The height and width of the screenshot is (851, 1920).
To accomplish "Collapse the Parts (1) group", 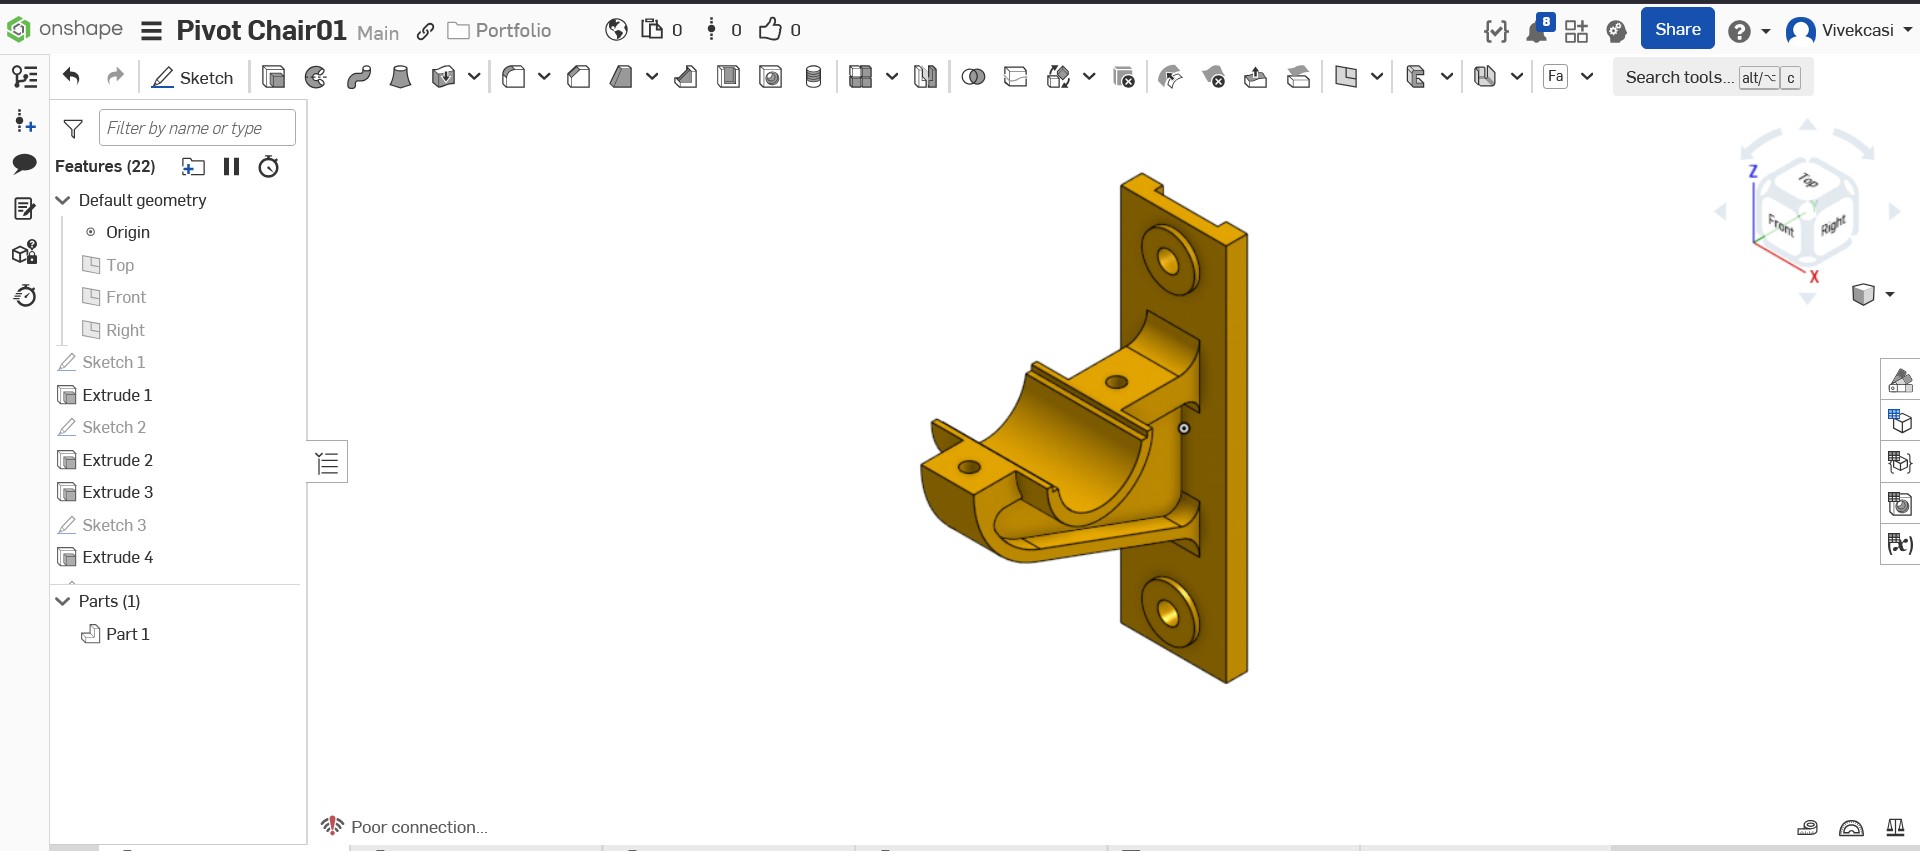I will click(x=63, y=601).
